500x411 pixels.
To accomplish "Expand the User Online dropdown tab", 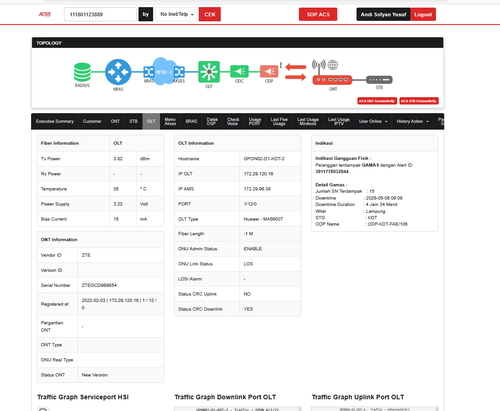I will 373,121.
